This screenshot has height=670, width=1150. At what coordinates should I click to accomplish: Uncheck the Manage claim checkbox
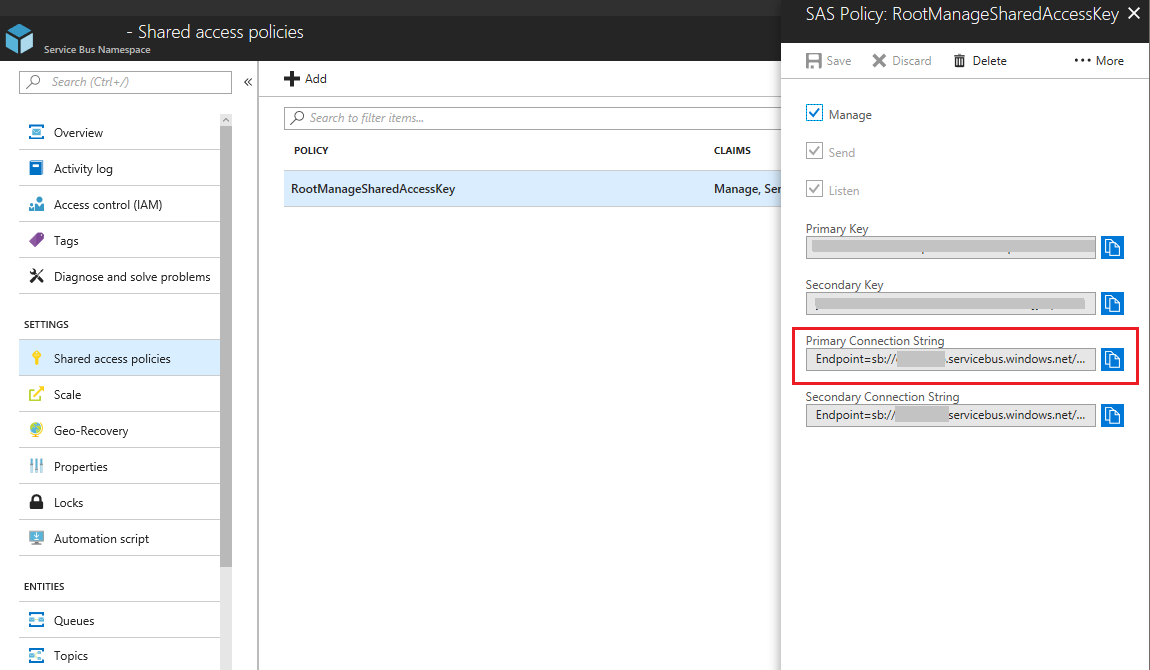814,113
